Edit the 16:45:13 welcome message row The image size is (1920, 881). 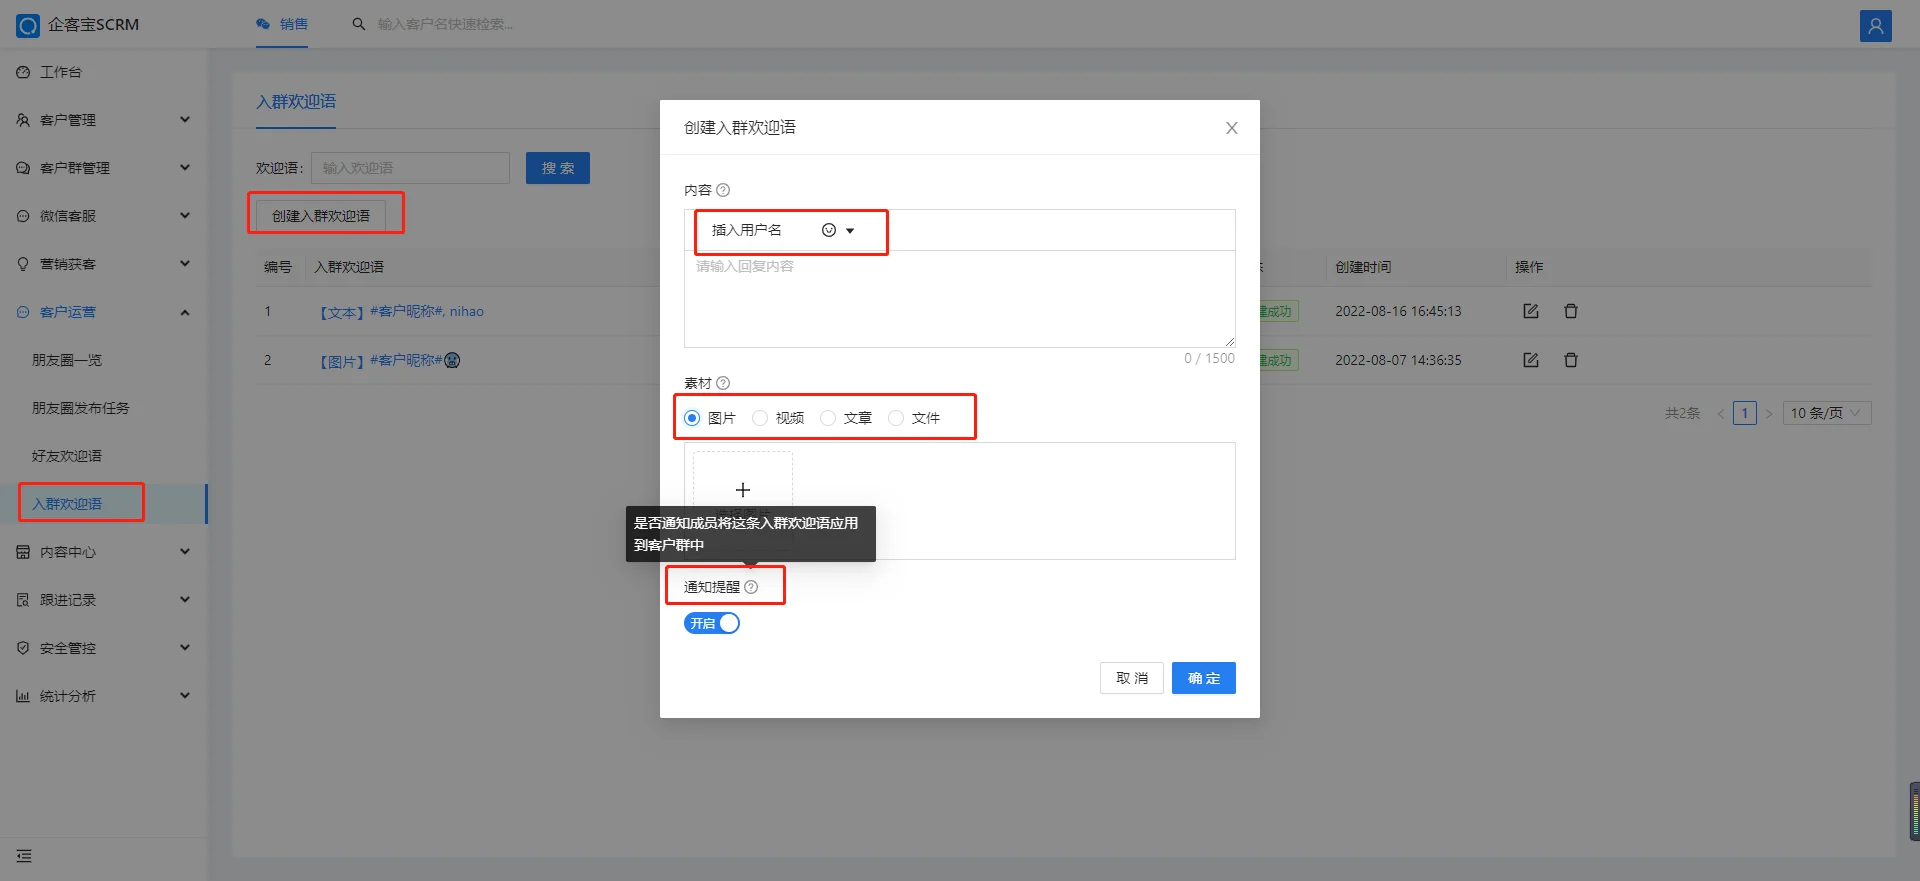(x=1530, y=311)
